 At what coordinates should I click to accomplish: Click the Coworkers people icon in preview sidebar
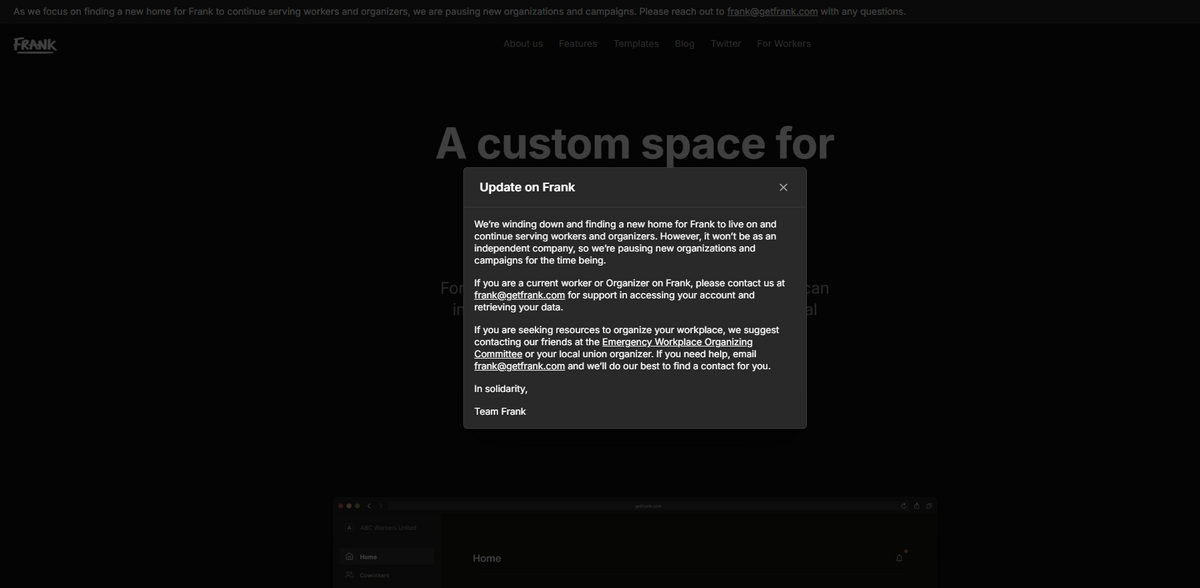pos(349,575)
